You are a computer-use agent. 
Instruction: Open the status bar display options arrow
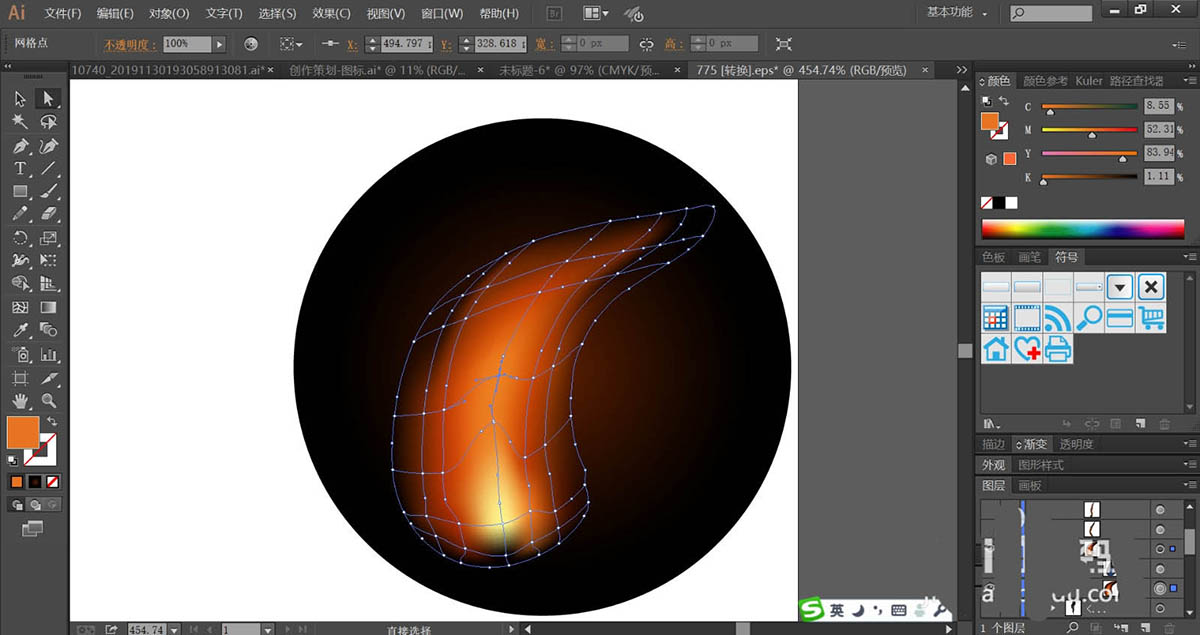point(513,630)
